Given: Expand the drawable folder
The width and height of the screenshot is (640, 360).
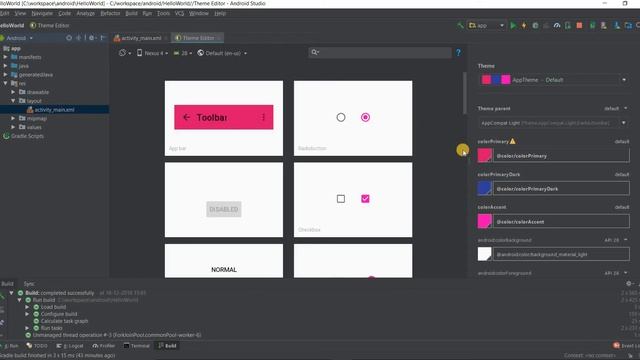Looking at the screenshot, I should pos(13,92).
